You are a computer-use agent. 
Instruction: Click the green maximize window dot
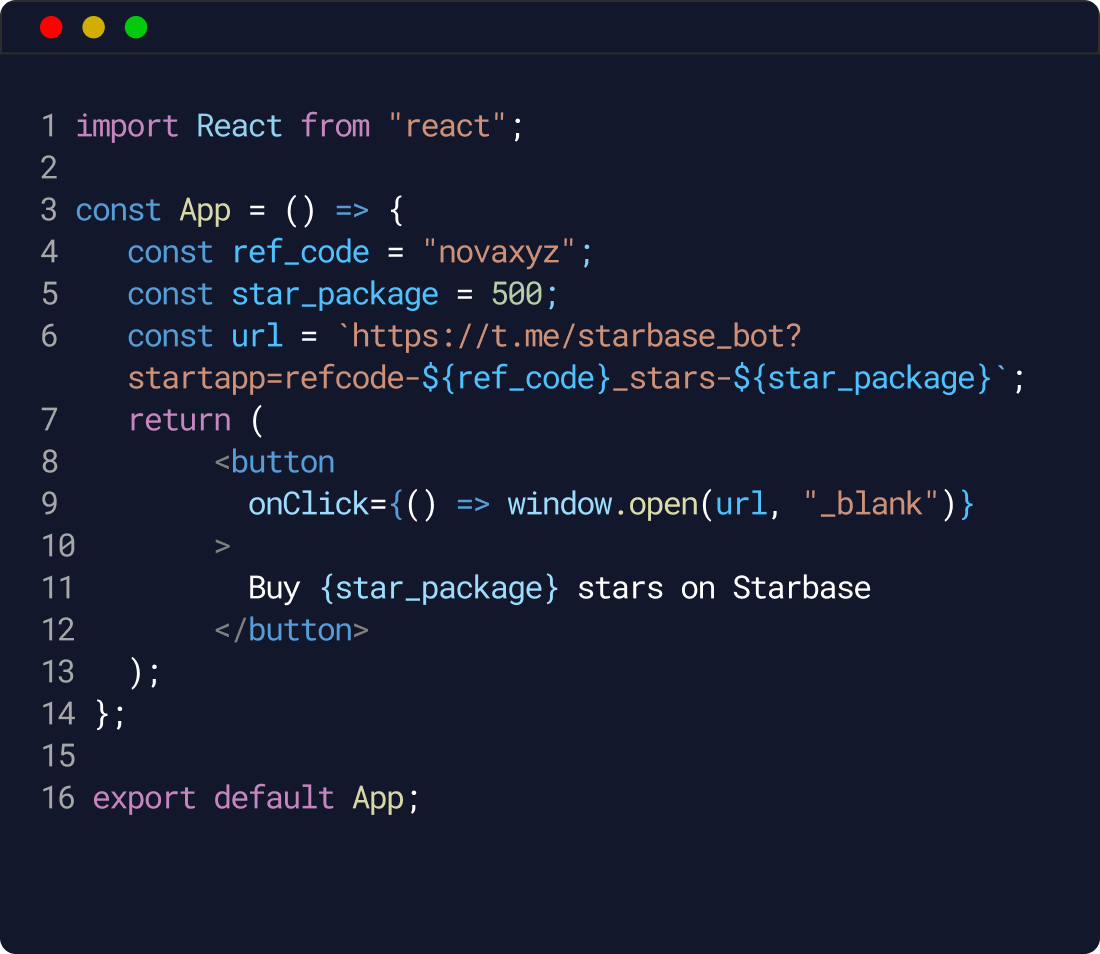pos(136,28)
